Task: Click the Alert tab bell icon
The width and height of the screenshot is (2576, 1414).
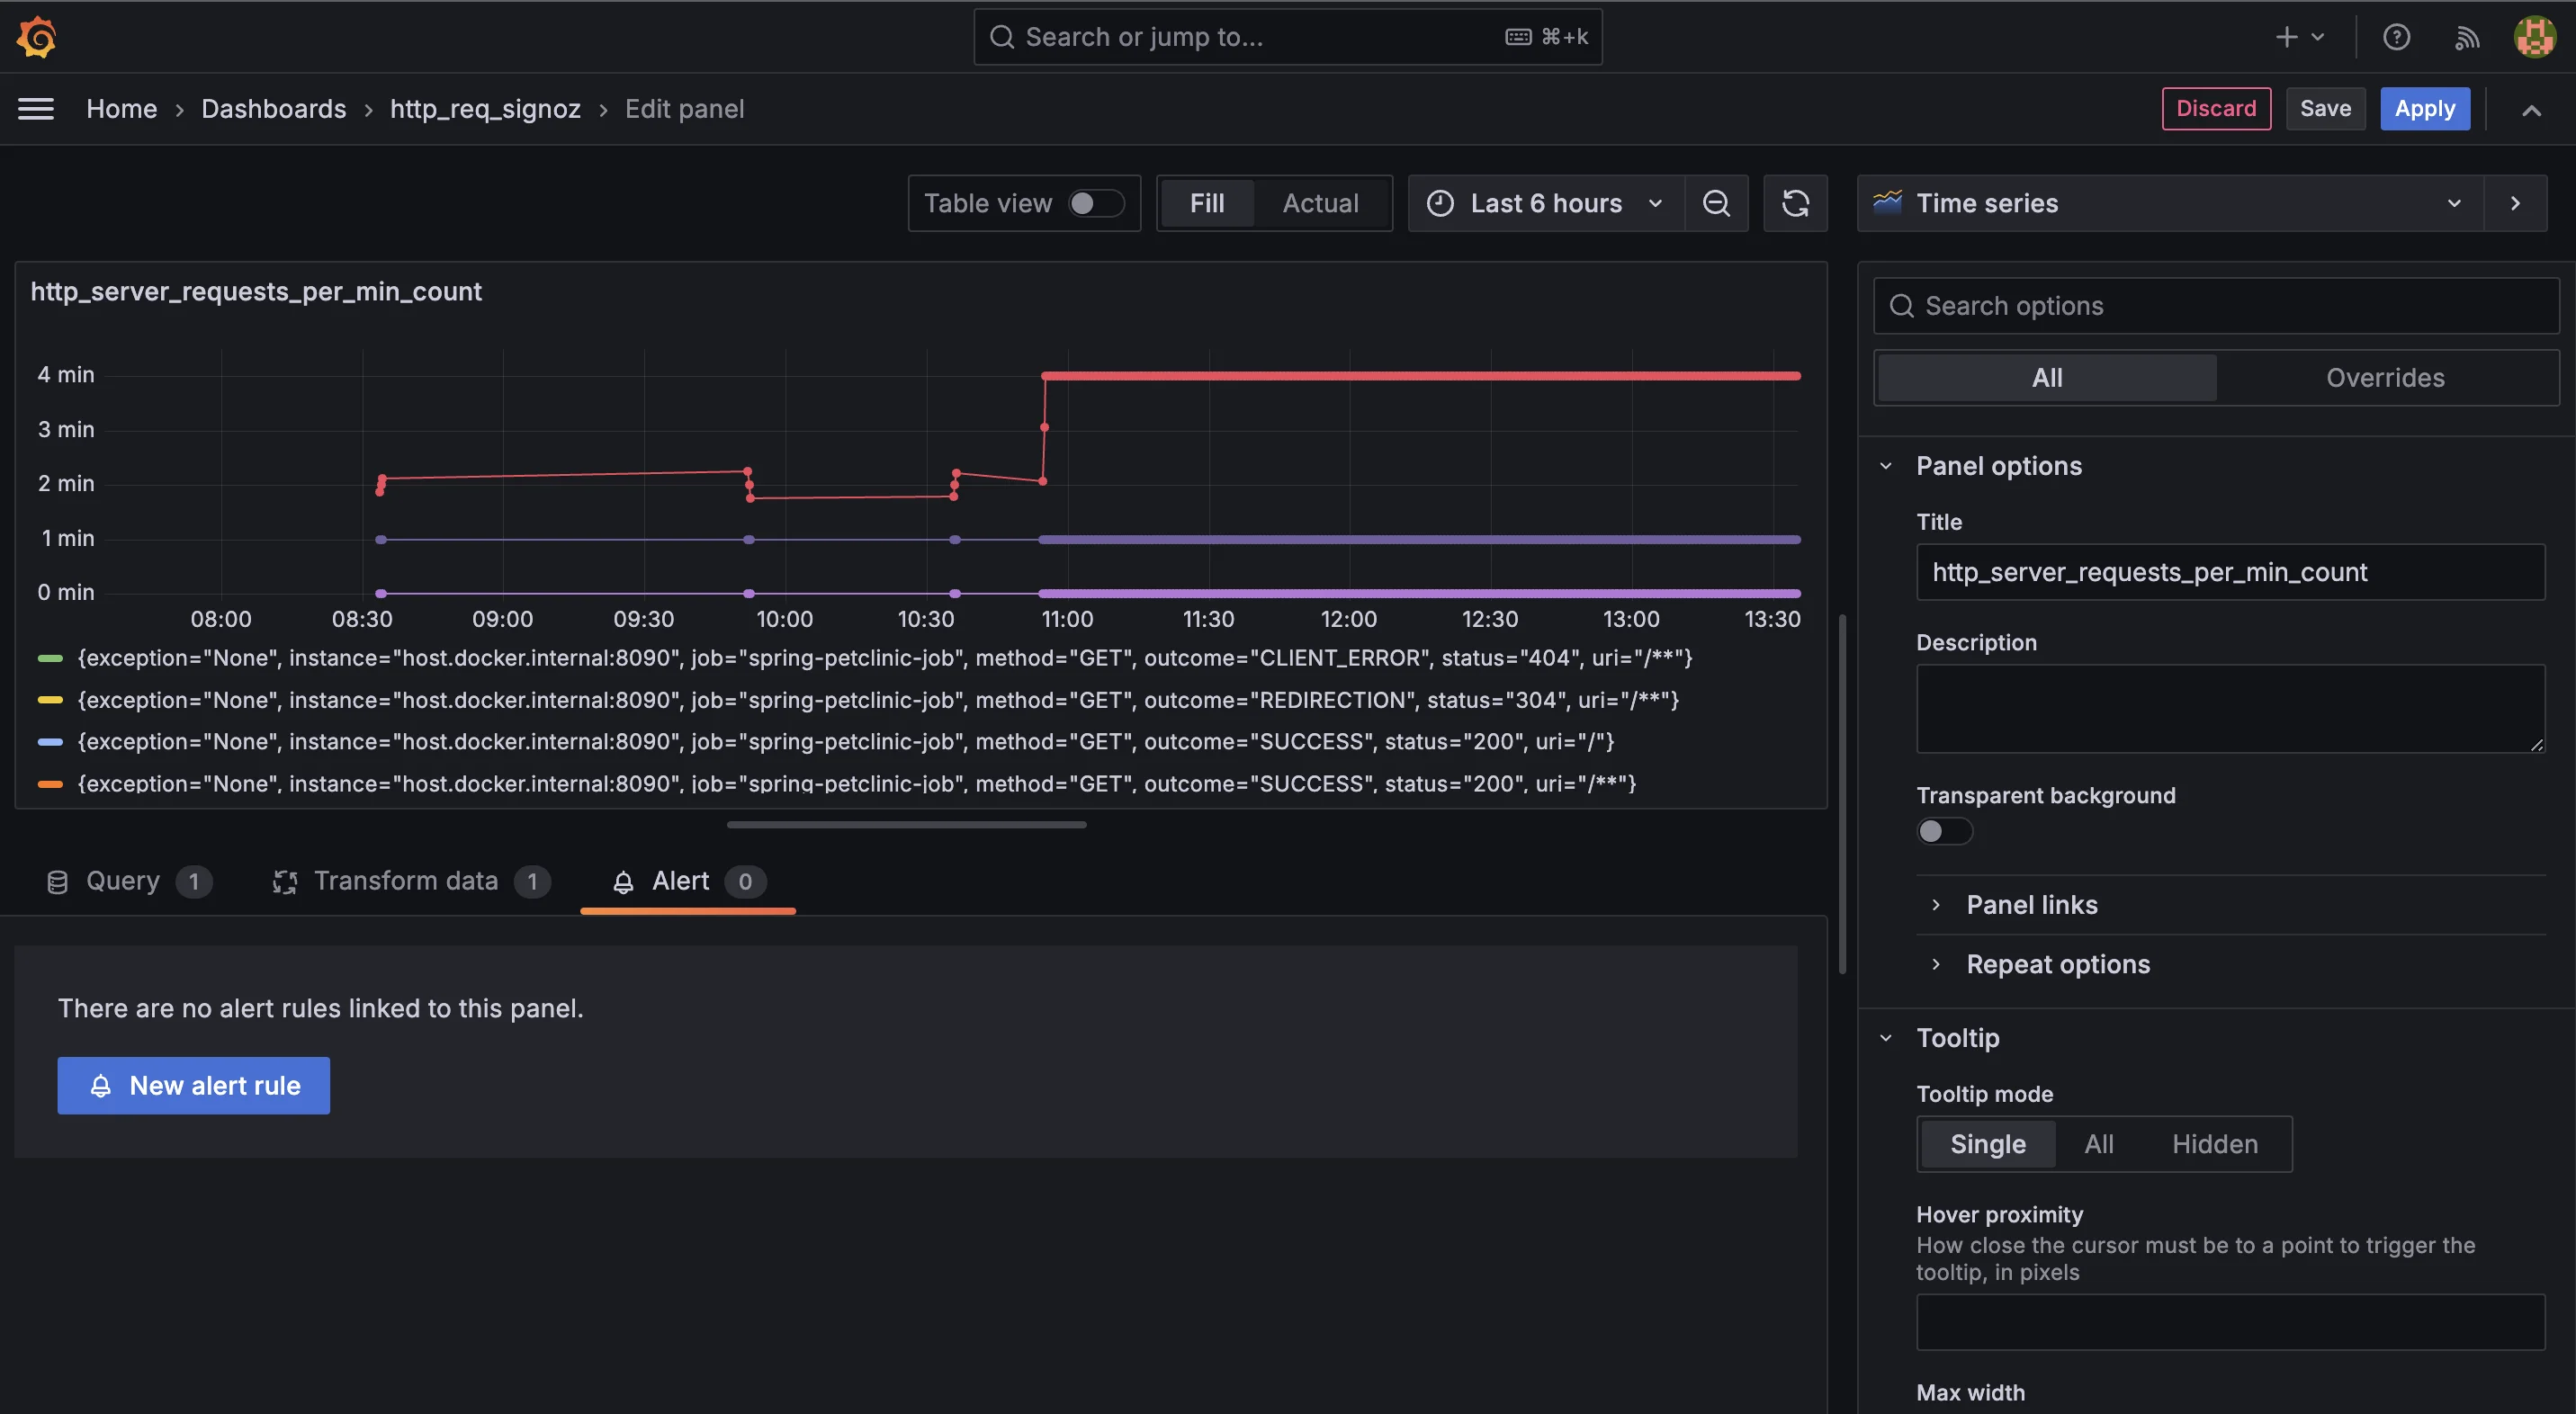Action: 623,882
